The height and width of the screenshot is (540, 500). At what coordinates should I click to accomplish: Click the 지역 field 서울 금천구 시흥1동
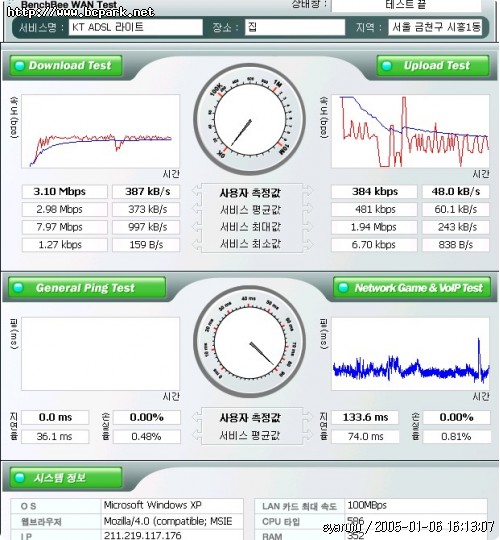435,27
